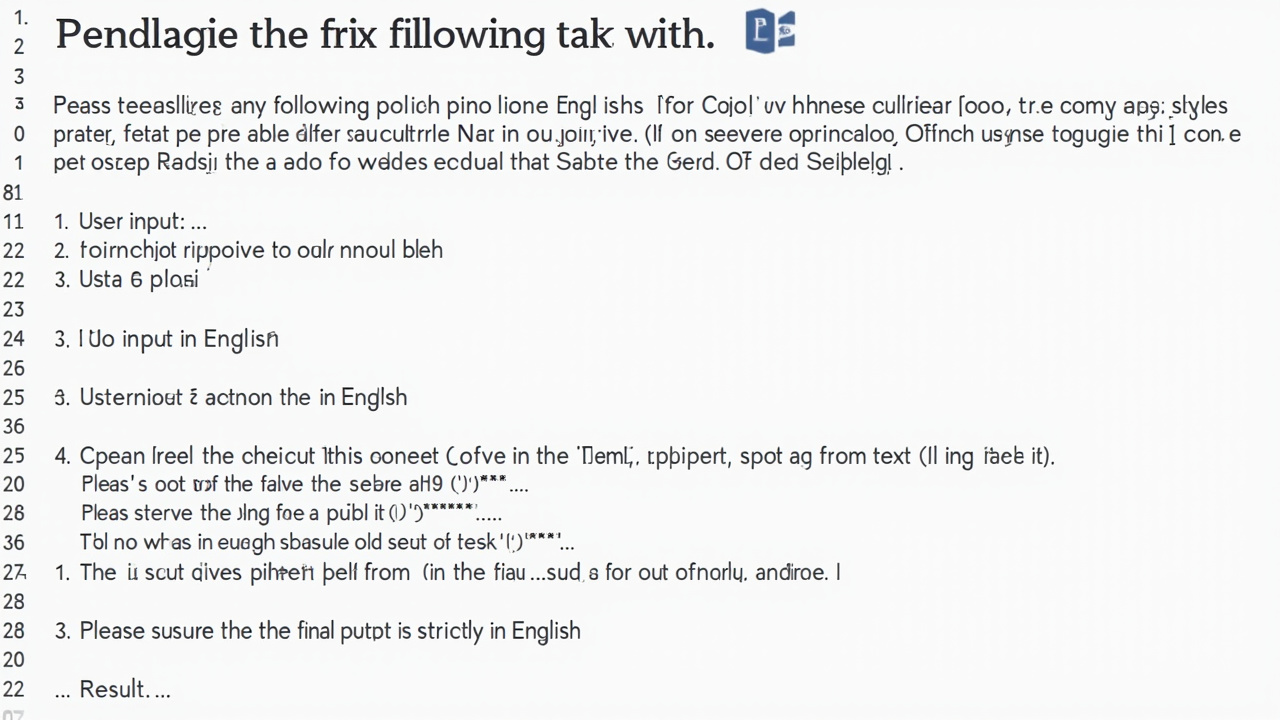Image resolution: width=1280 pixels, height=720 pixels.
Task: Click the sub-line starting "Pleas's oot tof the falve"
Action: [x=304, y=485]
